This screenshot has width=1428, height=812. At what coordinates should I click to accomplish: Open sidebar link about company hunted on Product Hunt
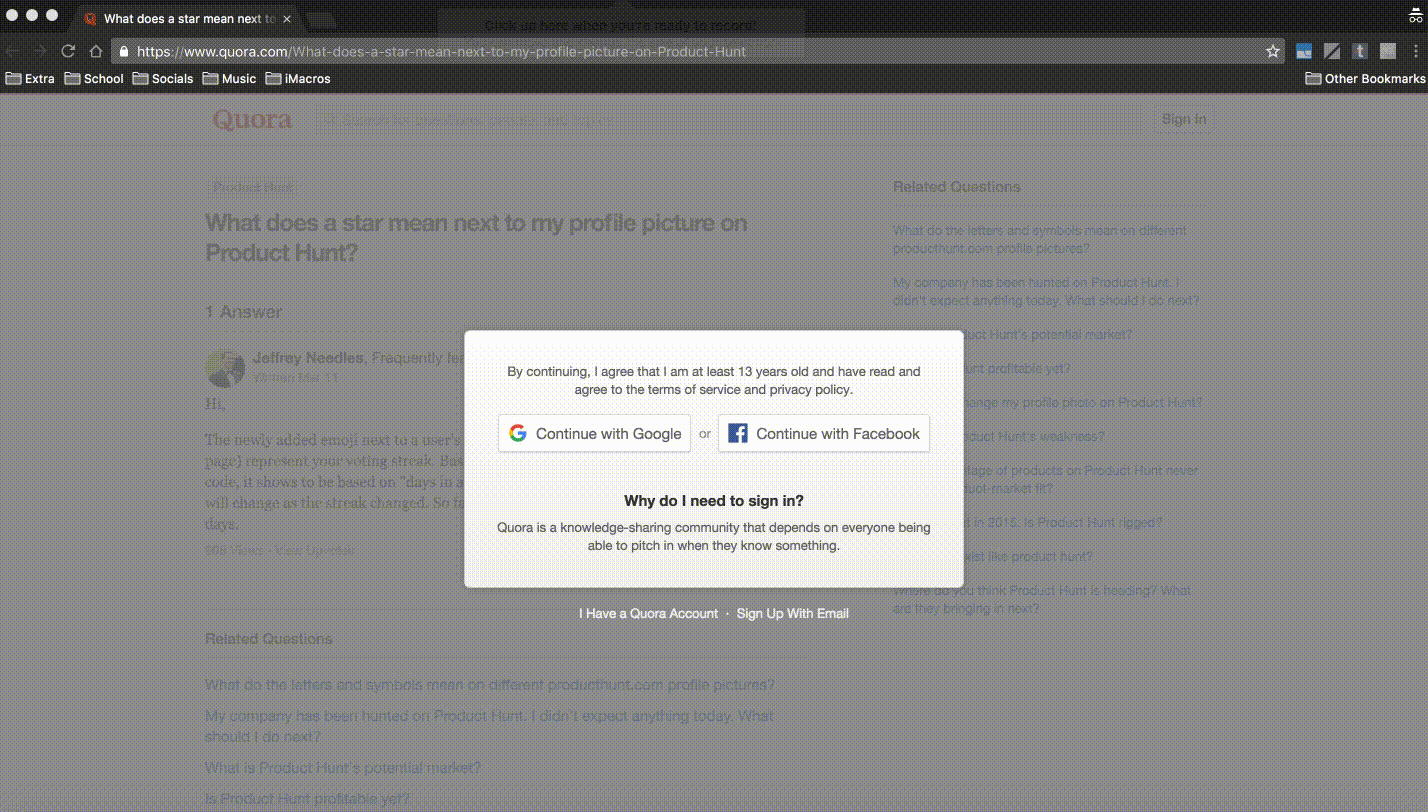click(x=1046, y=291)
